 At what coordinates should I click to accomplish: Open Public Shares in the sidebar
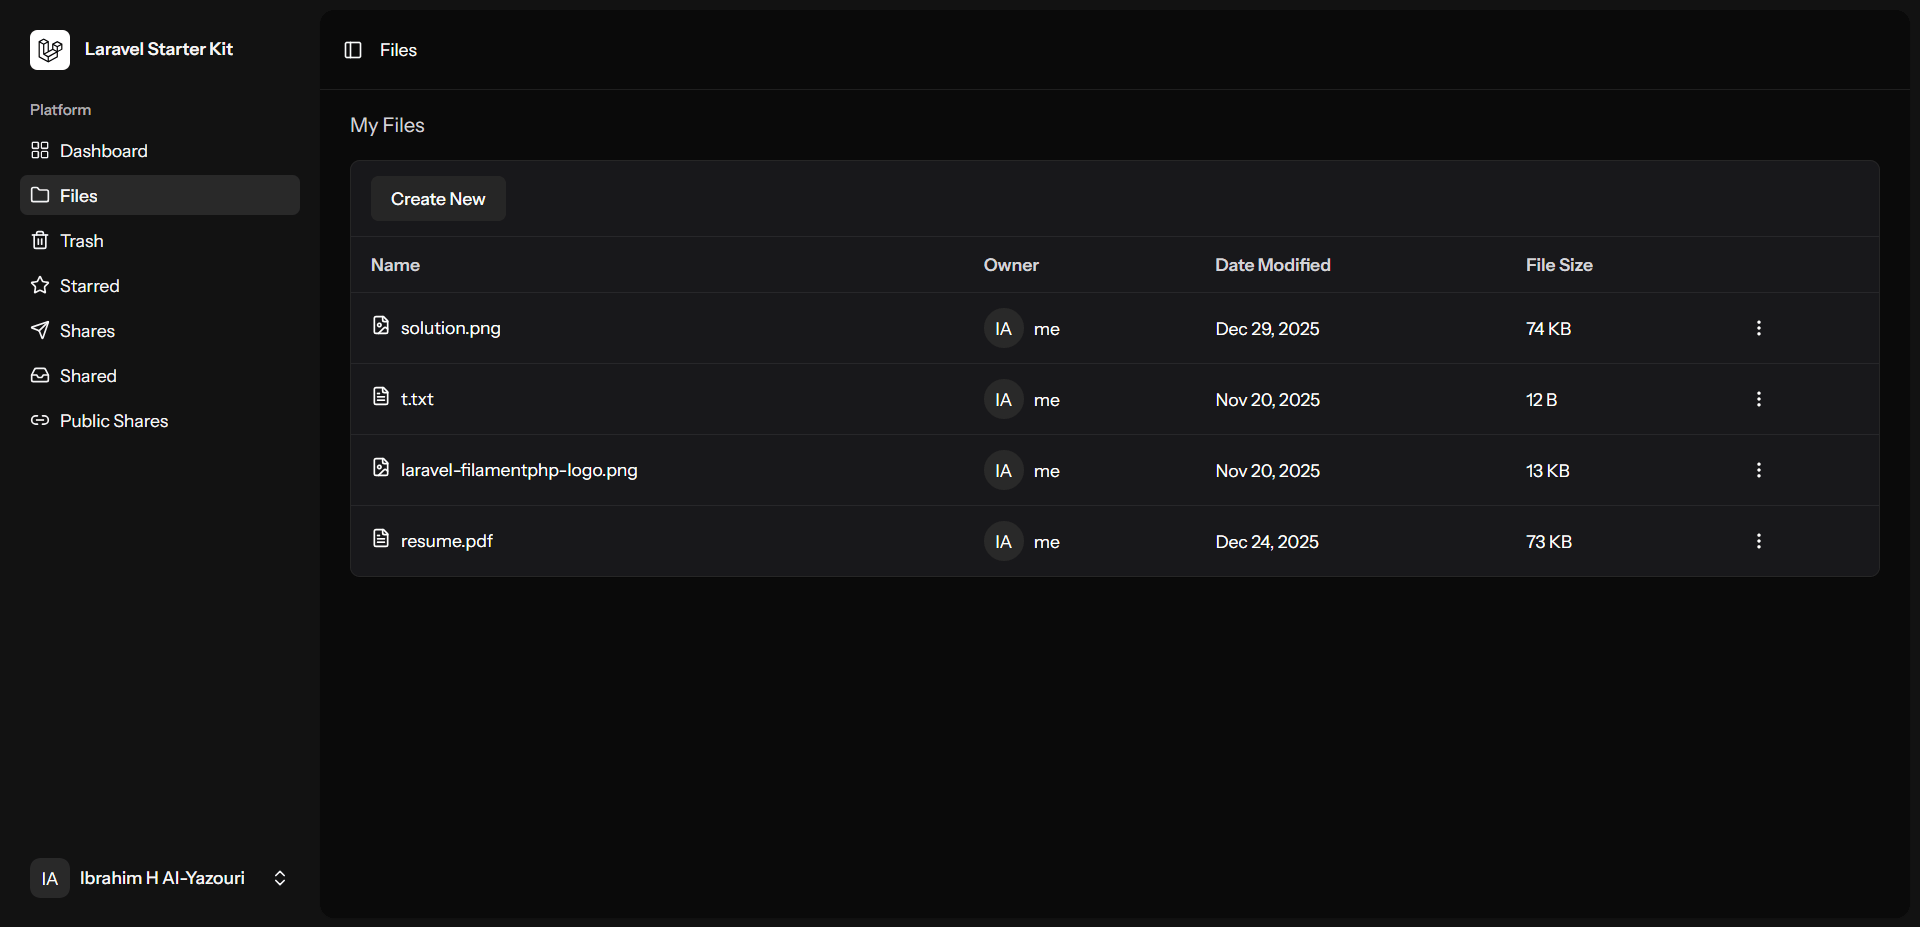pyautogui.click(x=160, y=420)
